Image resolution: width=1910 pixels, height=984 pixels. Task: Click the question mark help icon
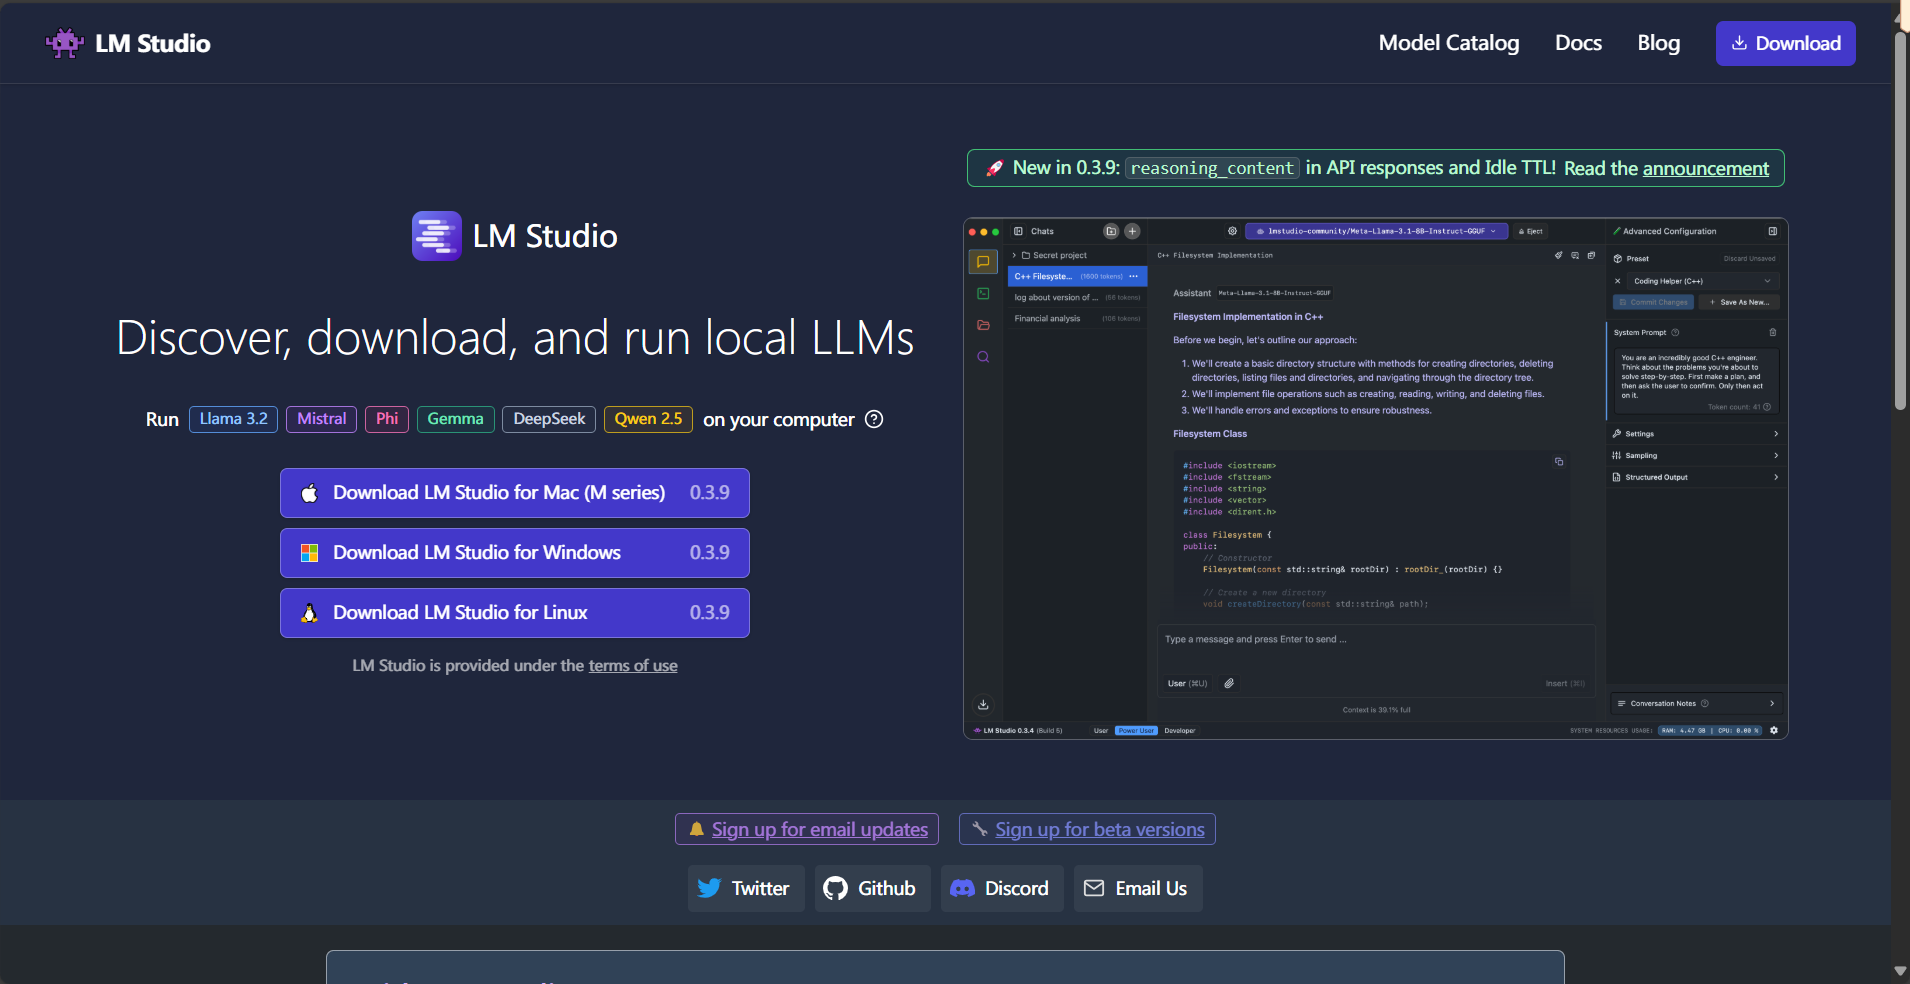874,419
